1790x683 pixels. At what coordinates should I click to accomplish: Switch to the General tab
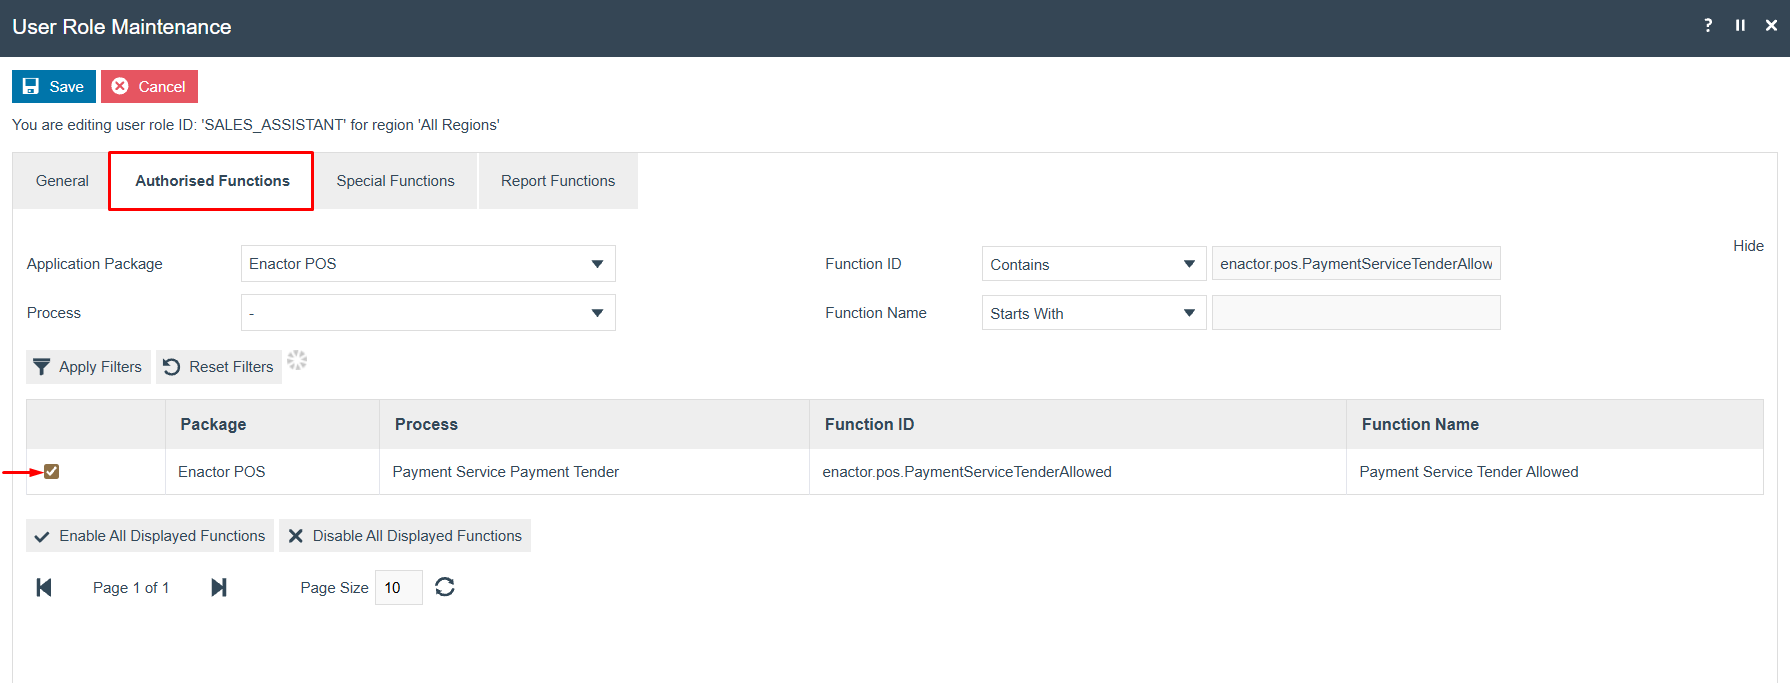(x=62, y=181)
